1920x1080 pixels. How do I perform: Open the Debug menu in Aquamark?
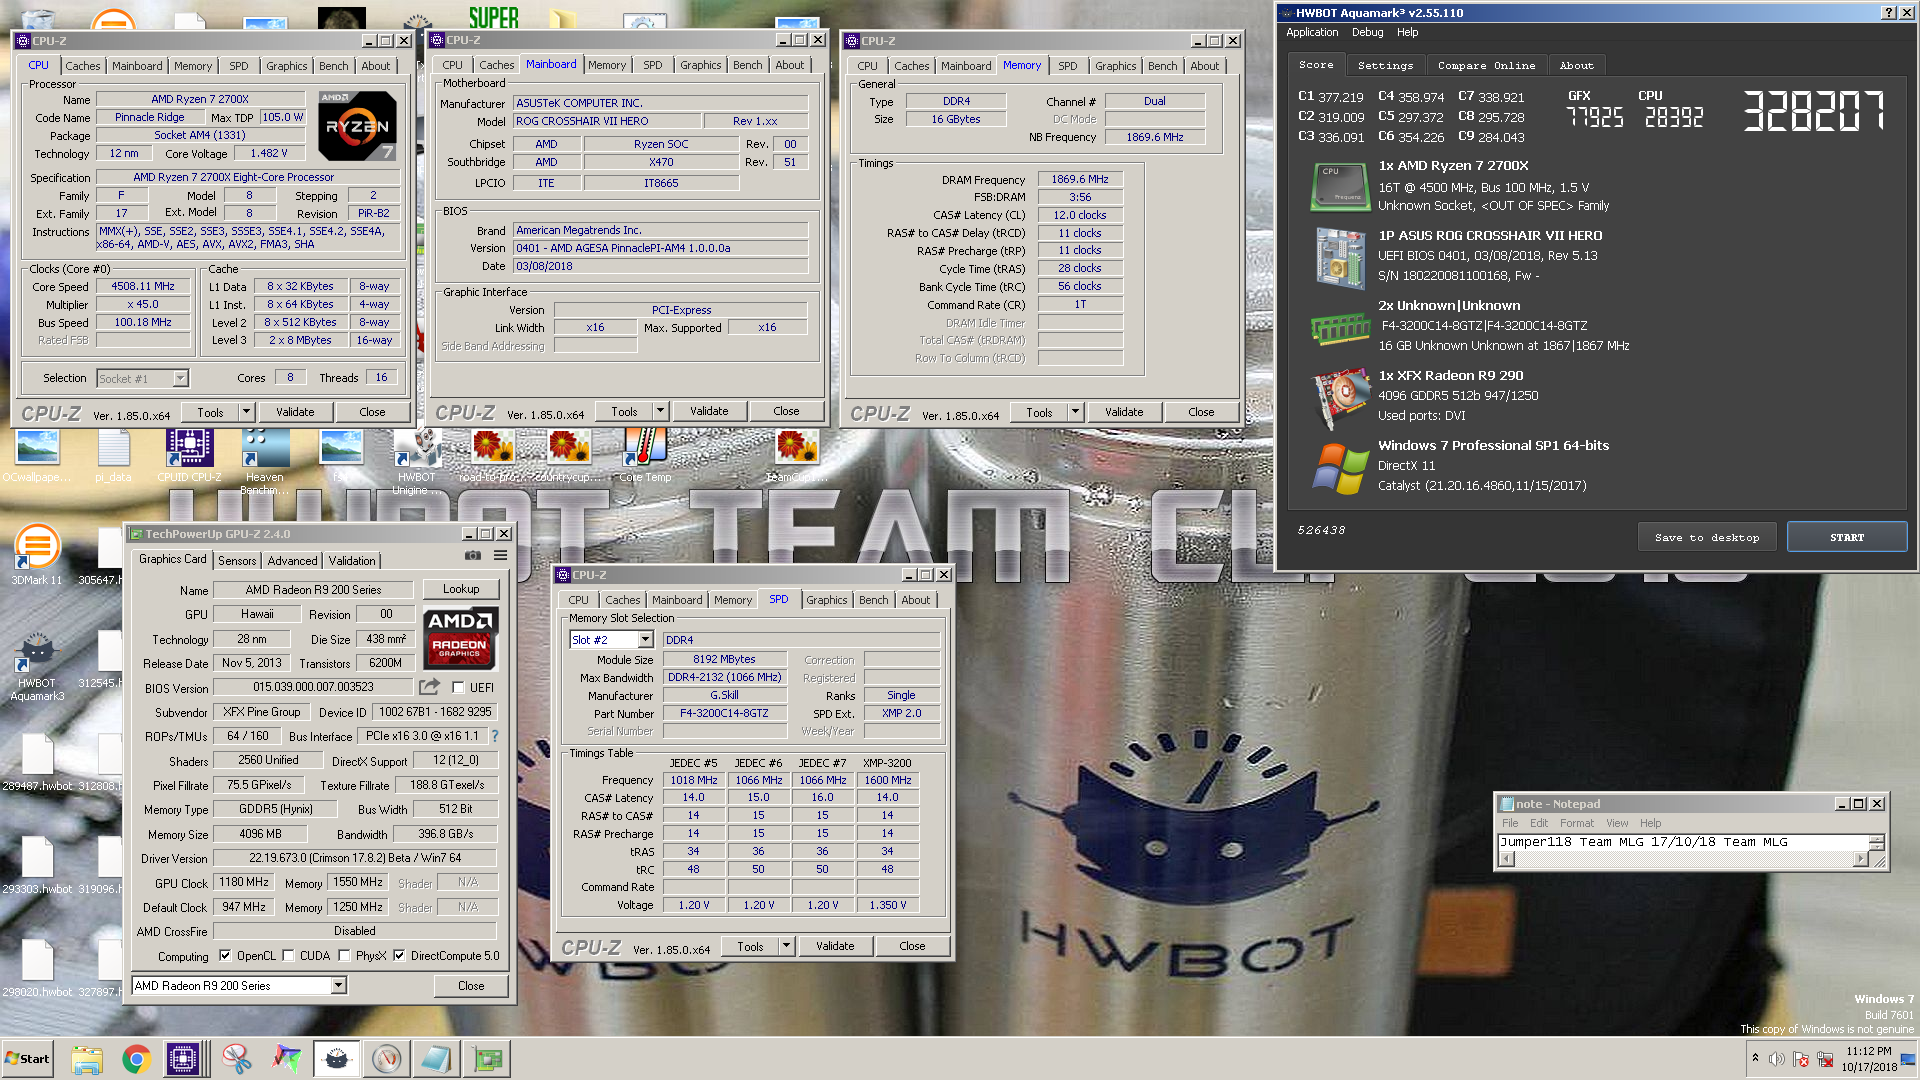[1367, 32]
